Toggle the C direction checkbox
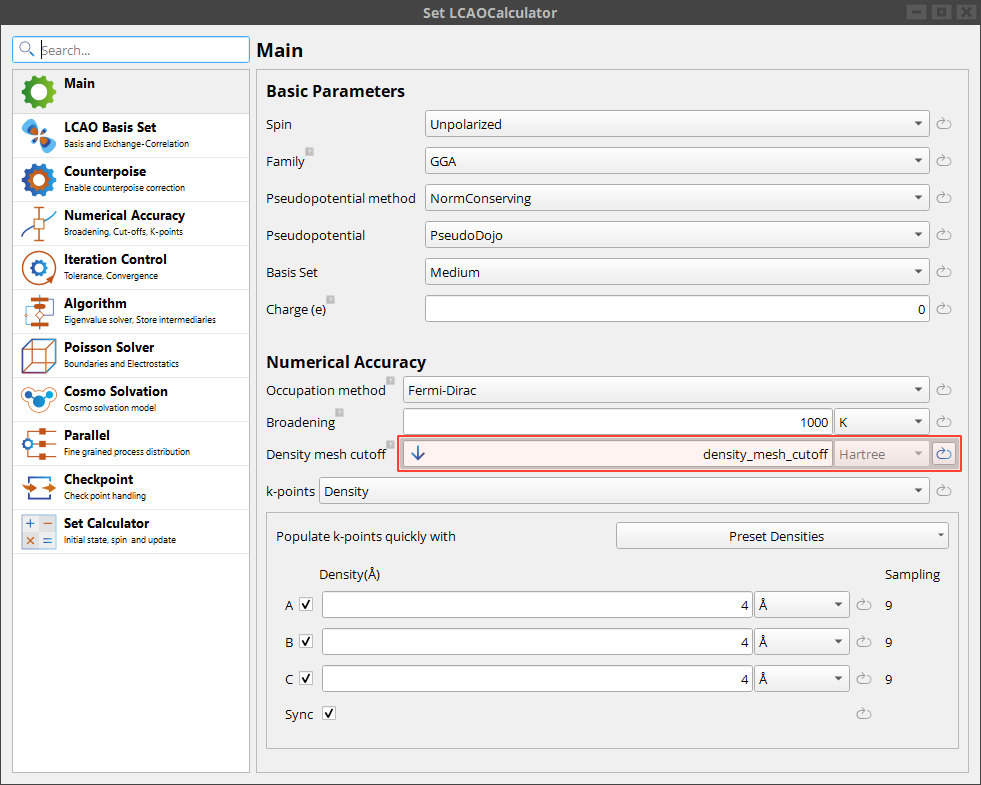This screenshot has width=981, height=785. (x=306, y=678)
